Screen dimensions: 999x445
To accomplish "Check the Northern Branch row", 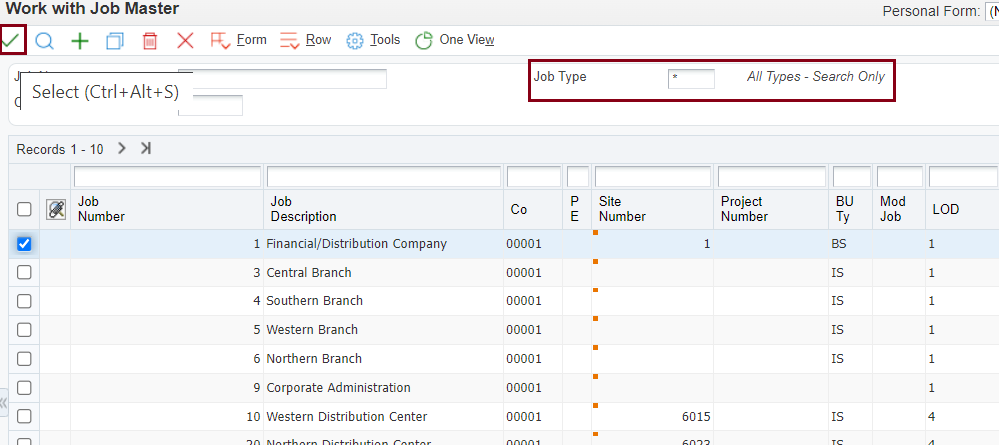I will [24, 358].
